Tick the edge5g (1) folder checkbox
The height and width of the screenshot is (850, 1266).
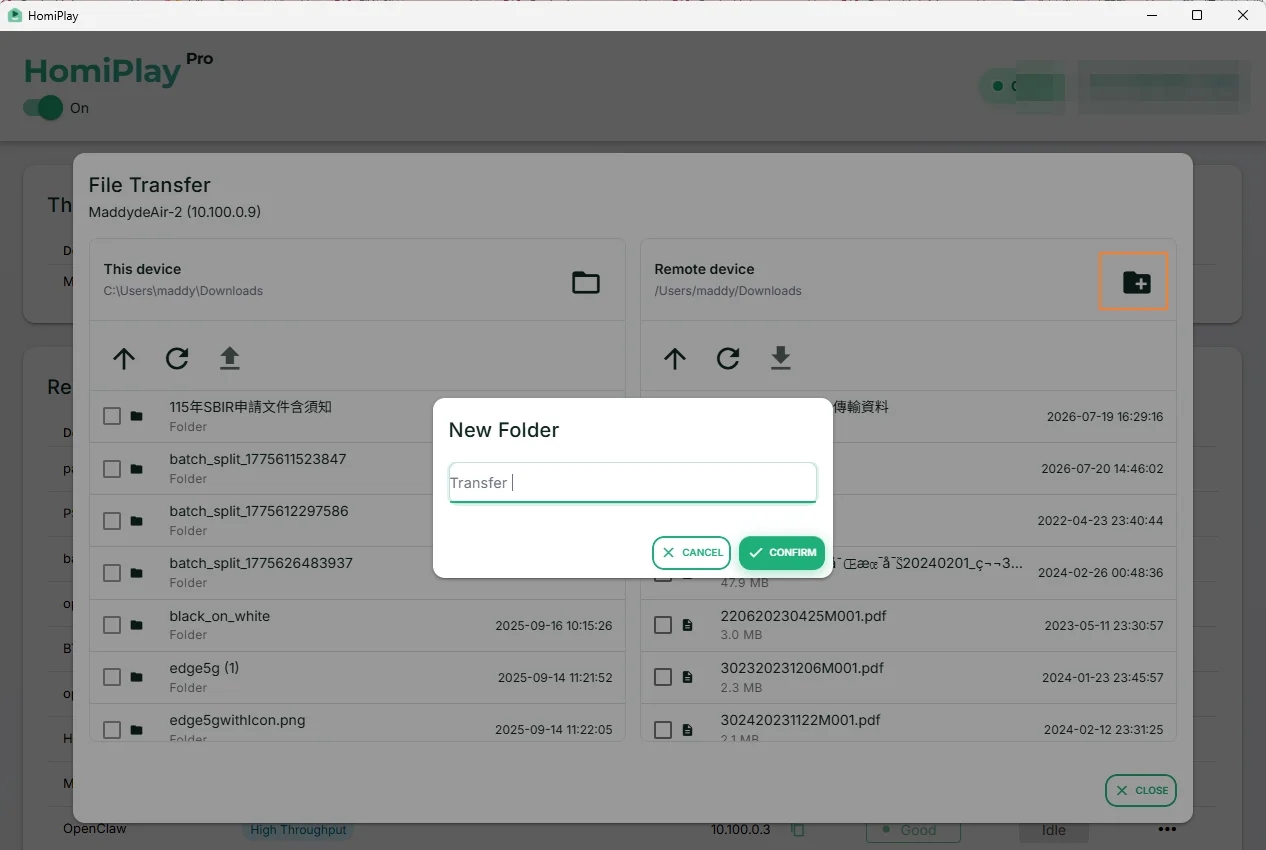coord(112,677)
